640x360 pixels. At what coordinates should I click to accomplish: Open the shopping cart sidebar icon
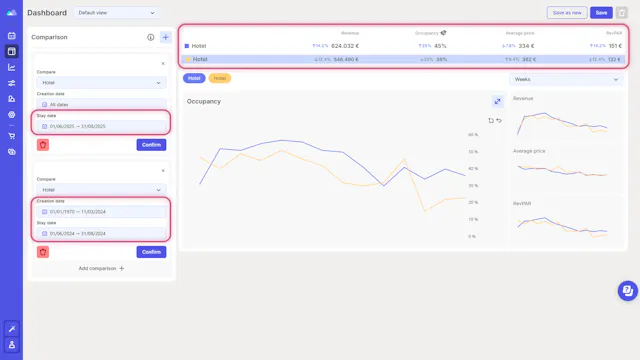tap(11, 136)
